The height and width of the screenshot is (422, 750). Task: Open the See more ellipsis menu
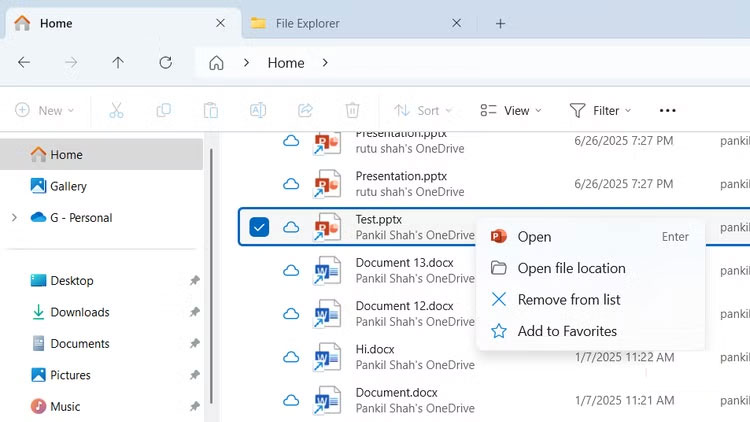668,110
